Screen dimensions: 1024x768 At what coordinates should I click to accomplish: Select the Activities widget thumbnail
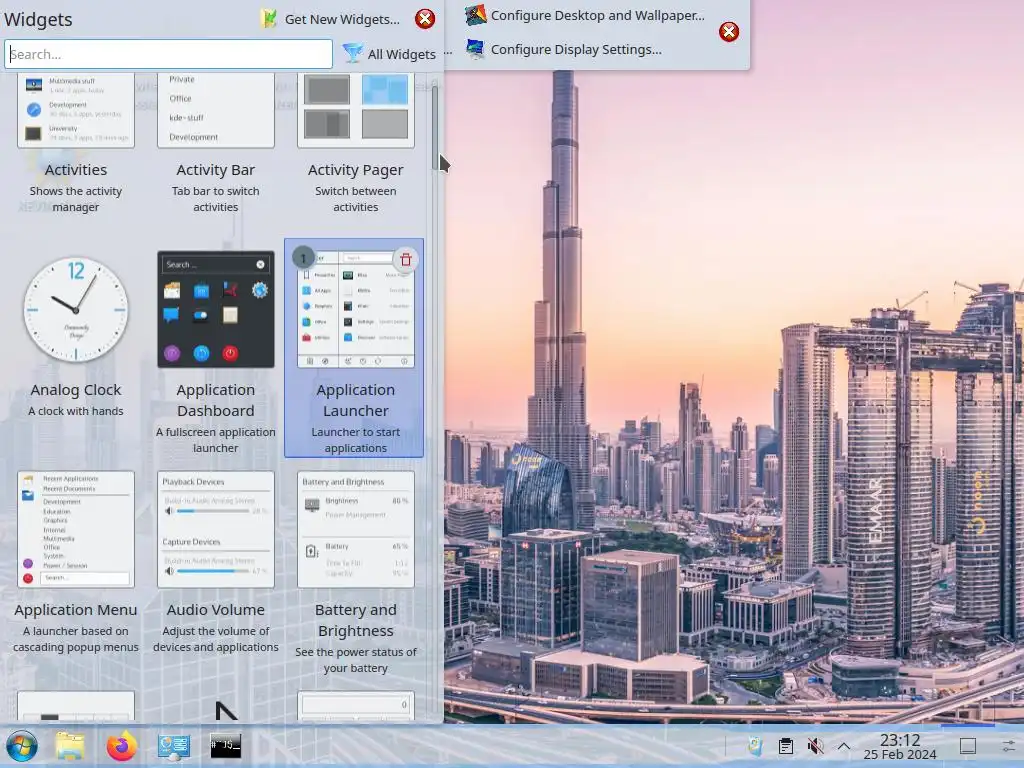click(x=76, y=110)
